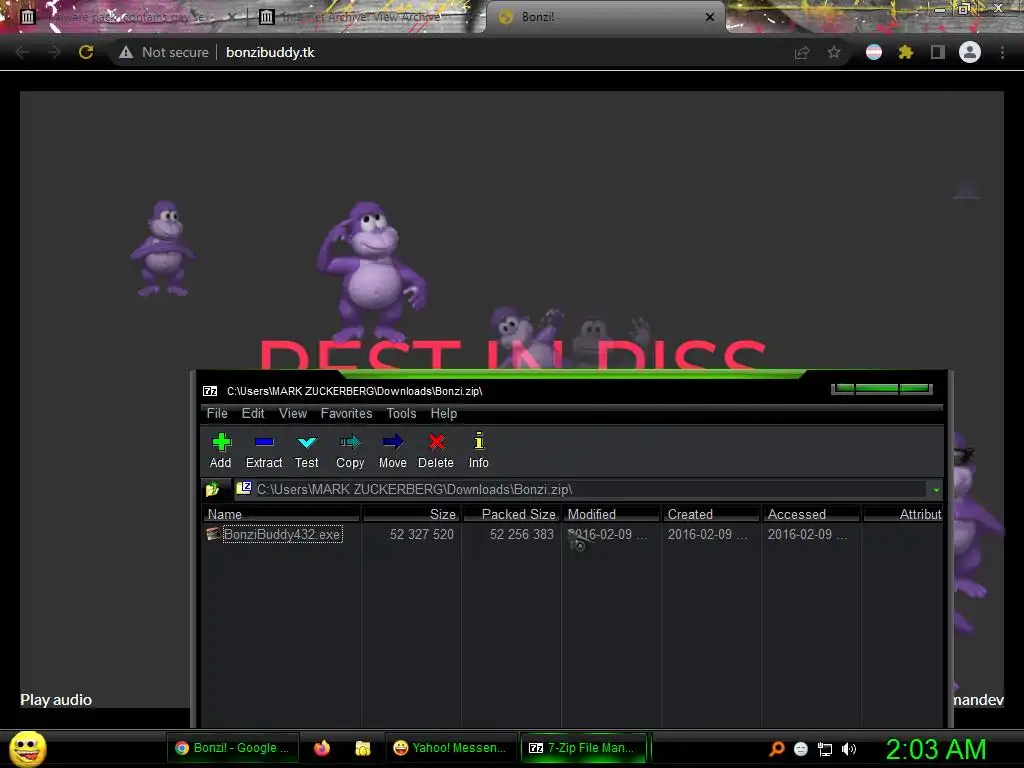The image size is (1024, 768).
Task: Click the Not secure warning indicator
Action: [x=164, y=52]
